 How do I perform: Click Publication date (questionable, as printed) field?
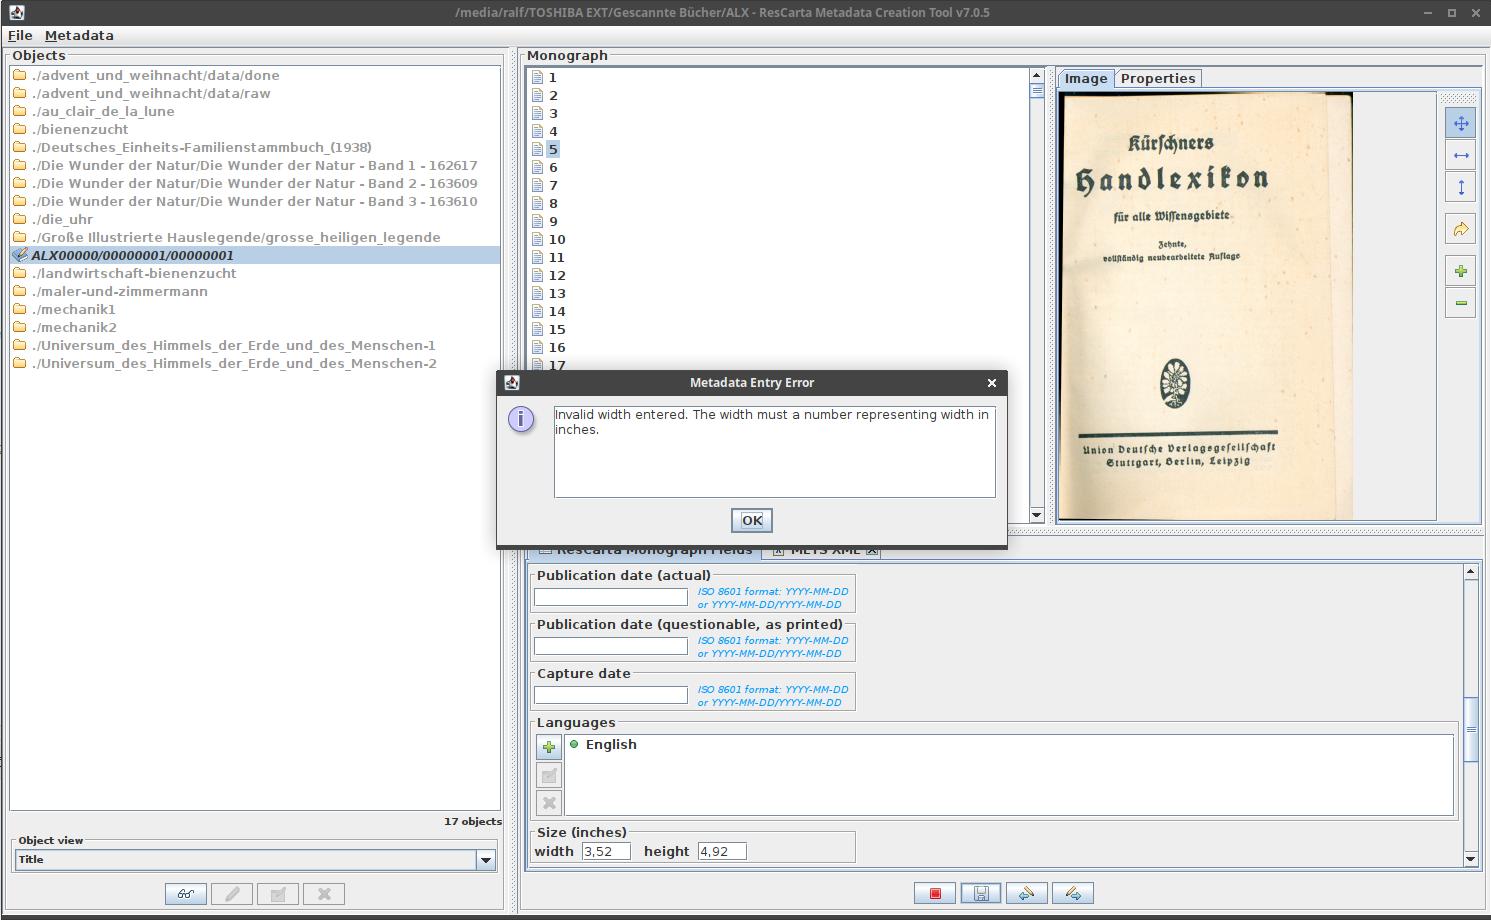pyautogui.click(x=611, y=646)
